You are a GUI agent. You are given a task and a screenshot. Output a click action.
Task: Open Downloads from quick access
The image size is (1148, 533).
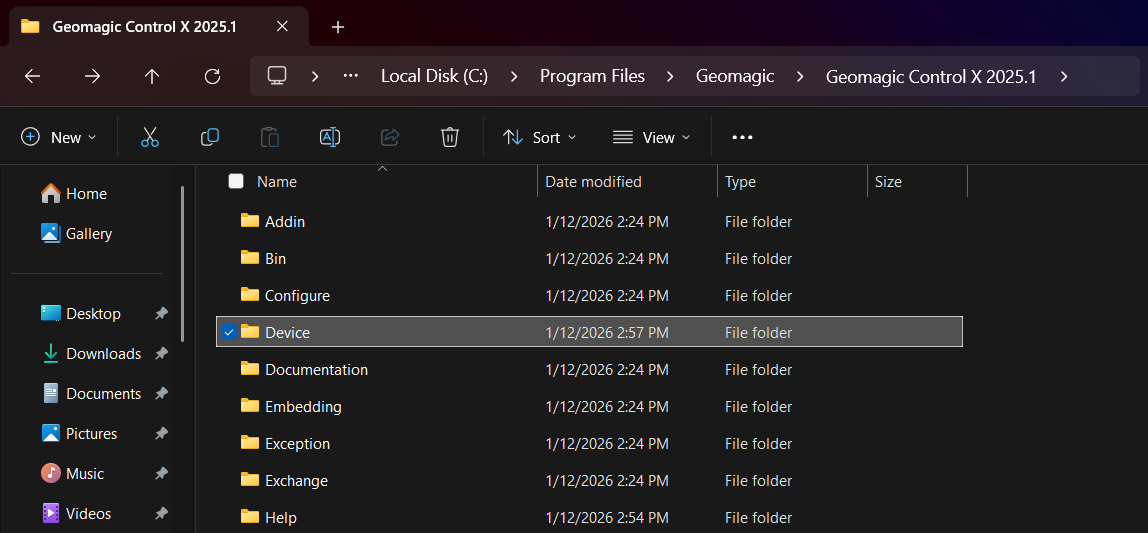coord(91,354)
